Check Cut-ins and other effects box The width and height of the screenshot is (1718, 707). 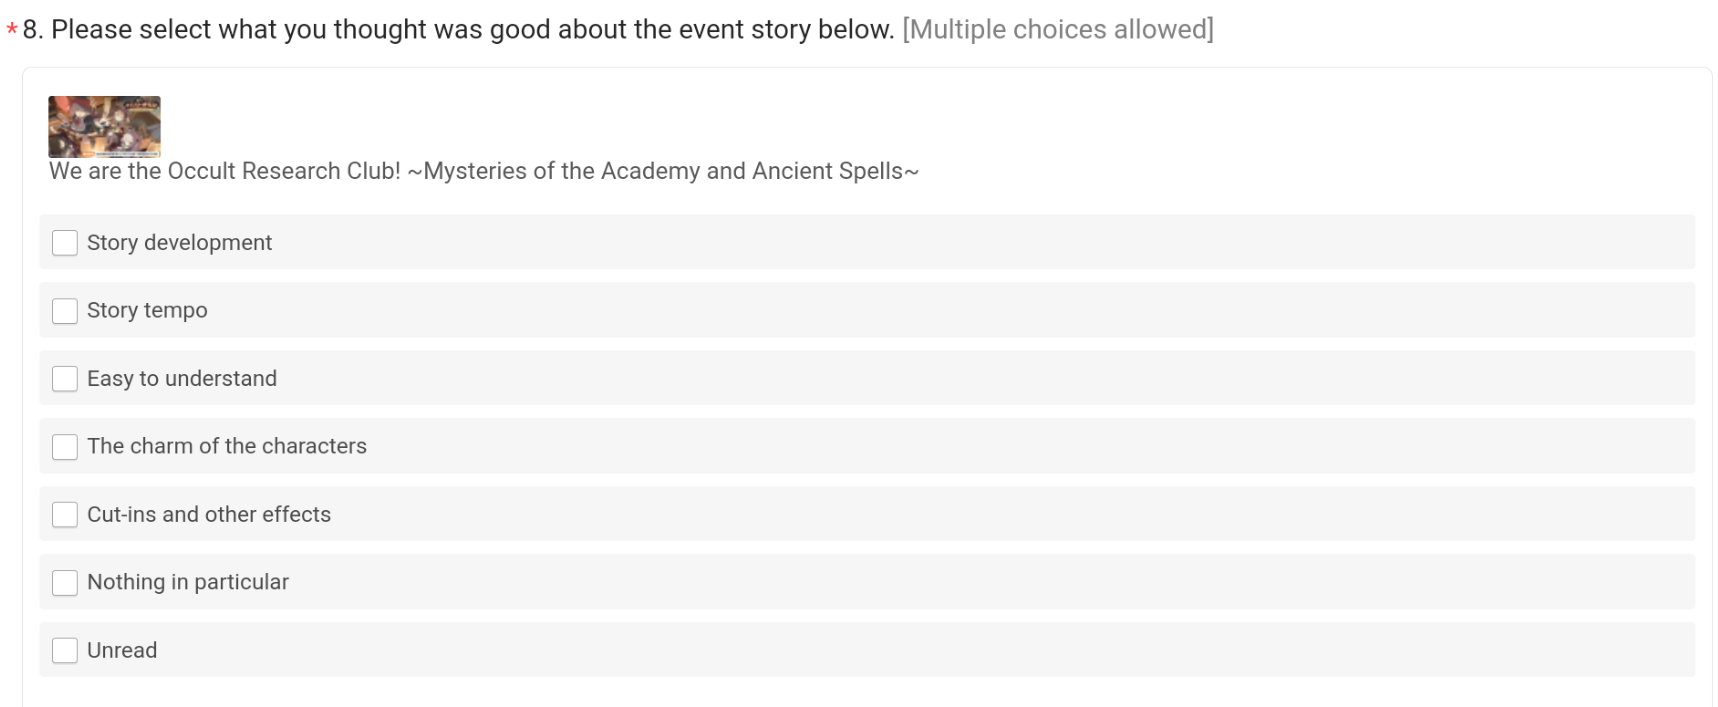65,515
